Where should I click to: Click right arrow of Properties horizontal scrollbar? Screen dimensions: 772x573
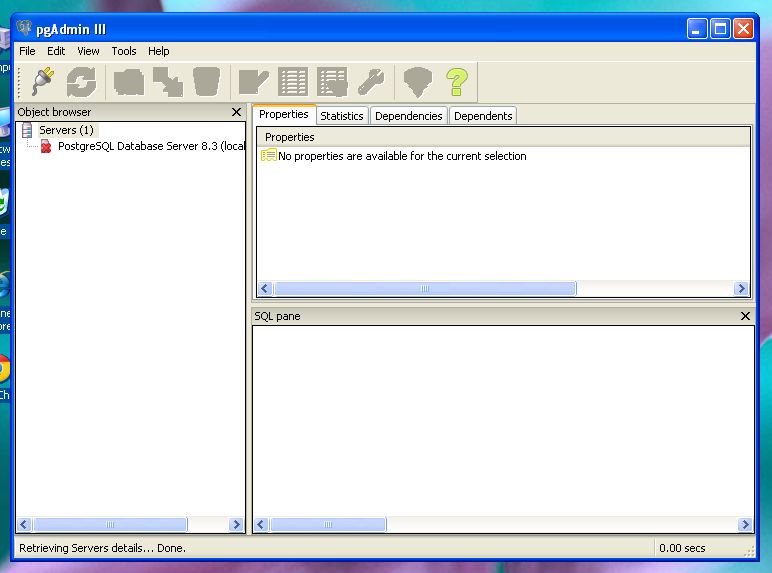pyautogui.click(x=741, y=289)
